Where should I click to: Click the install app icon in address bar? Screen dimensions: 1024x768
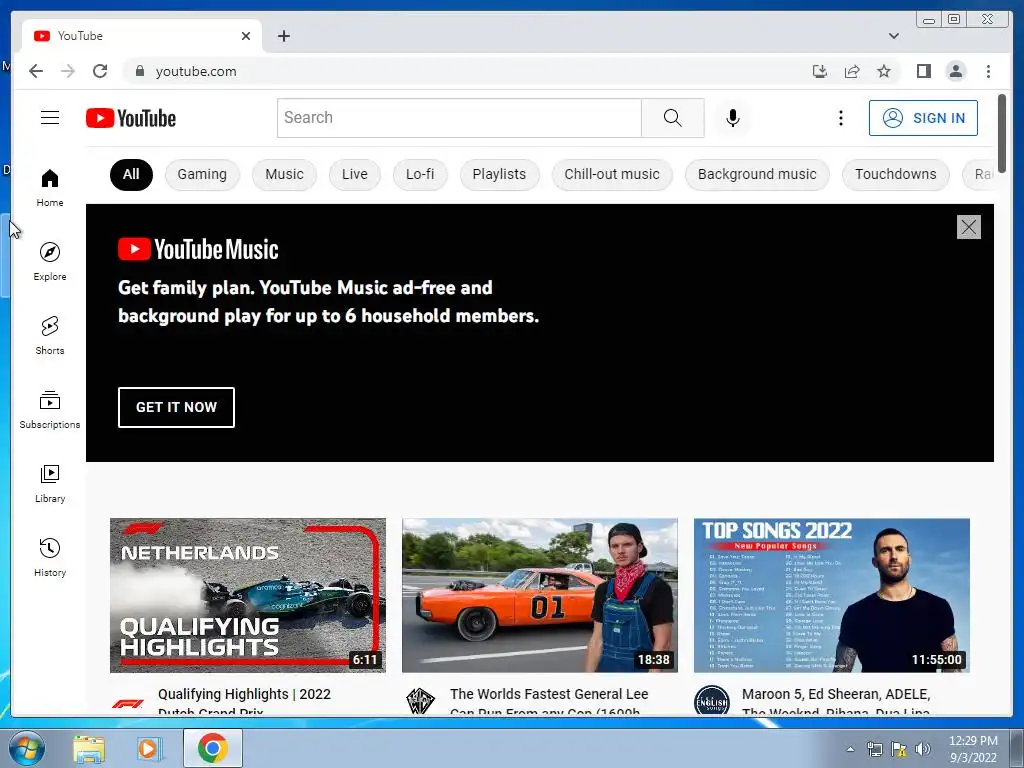click(820, 71)
